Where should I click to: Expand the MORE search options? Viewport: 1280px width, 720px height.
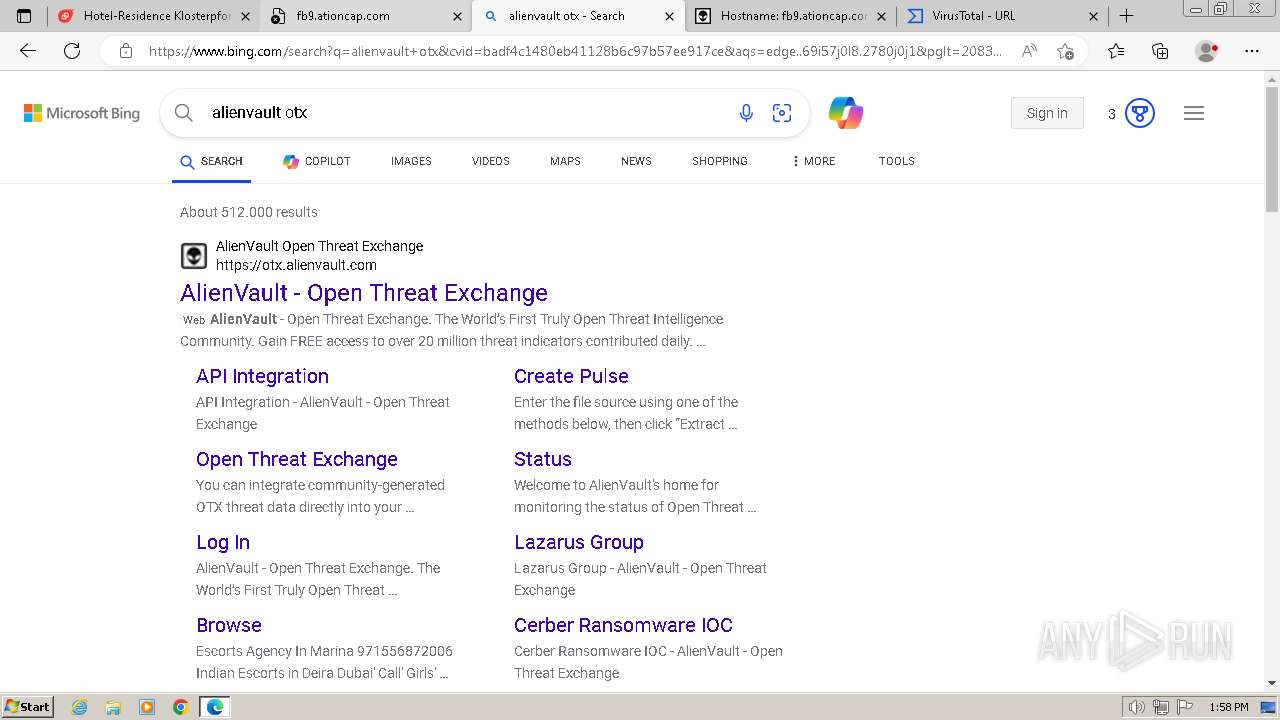813,161
